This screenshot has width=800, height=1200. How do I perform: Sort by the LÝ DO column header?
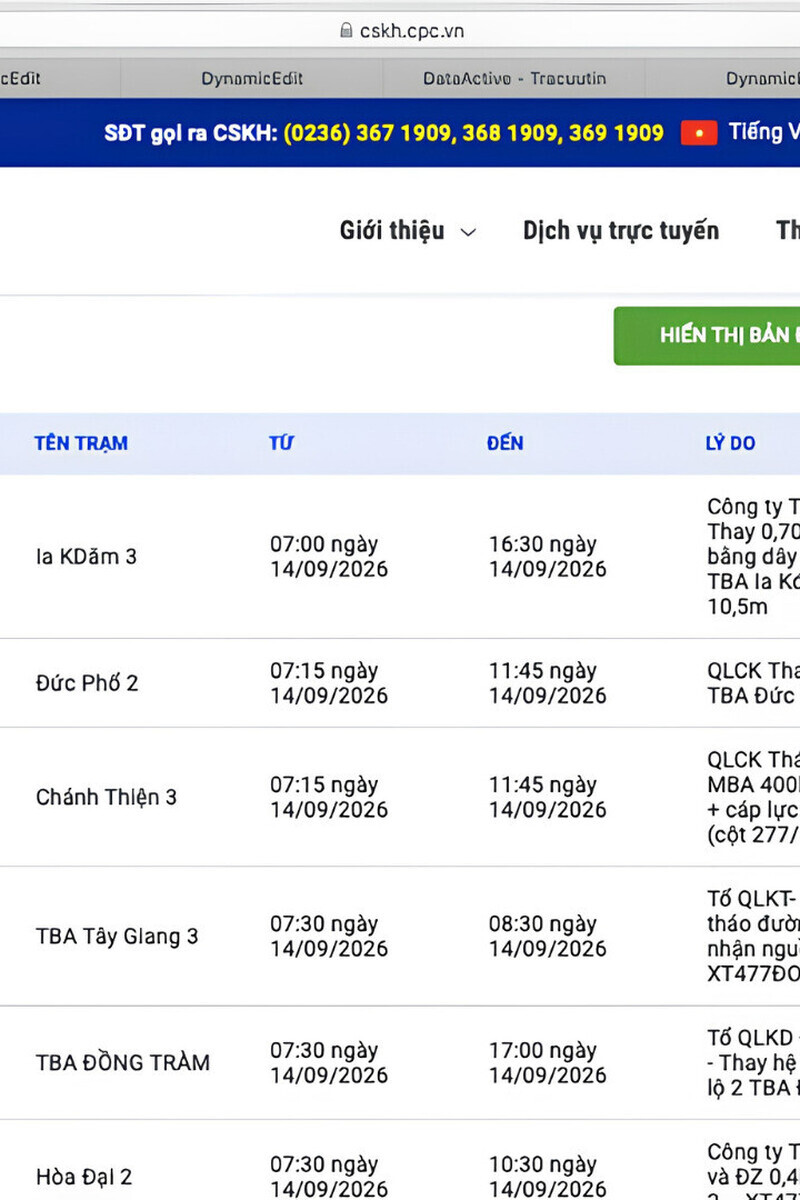[x=730, y=443]
